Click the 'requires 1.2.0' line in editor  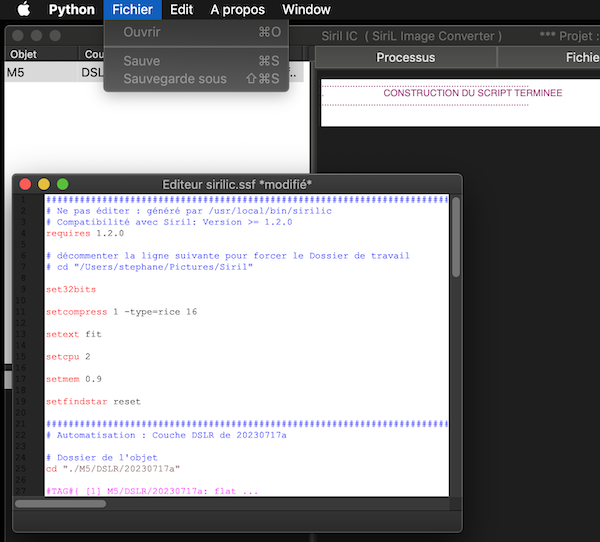[x=85, y=233]
